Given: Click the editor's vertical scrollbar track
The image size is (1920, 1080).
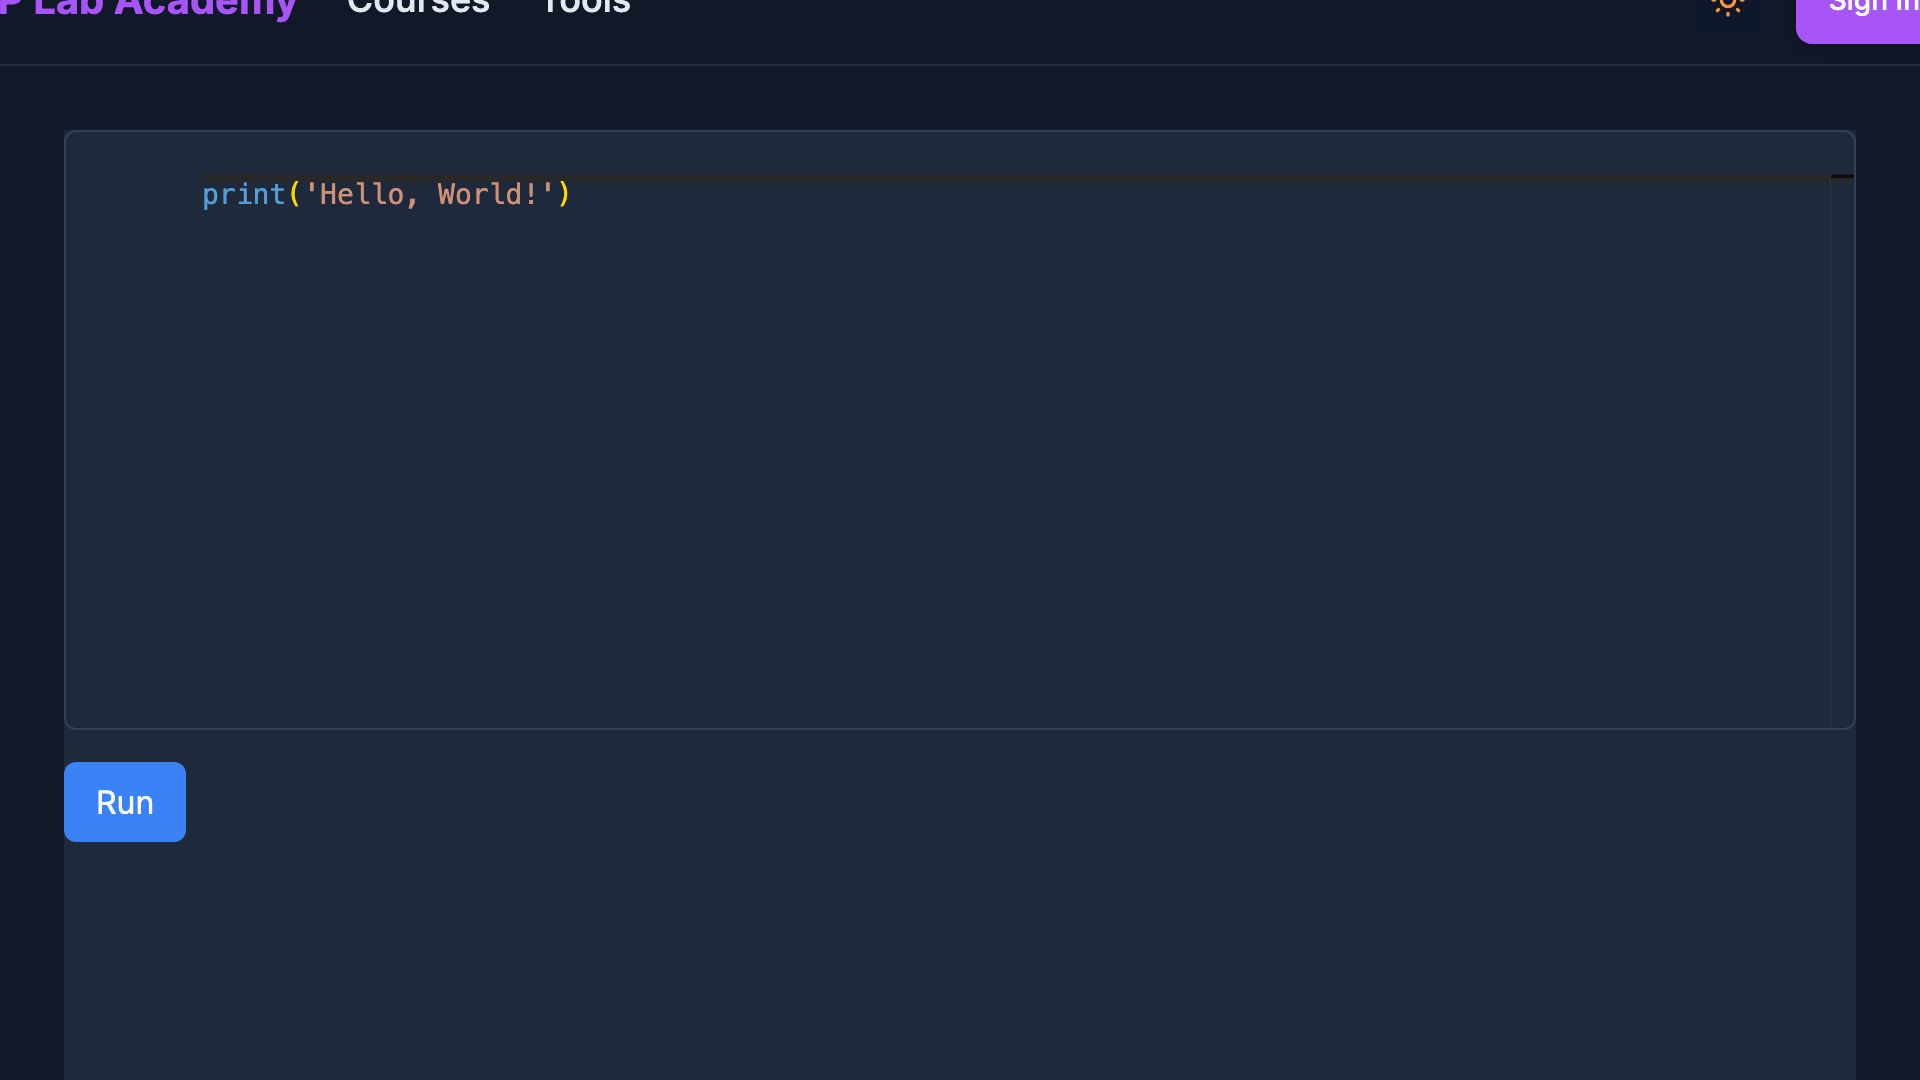Looking at the screenshot, I should click(1842, 450).
